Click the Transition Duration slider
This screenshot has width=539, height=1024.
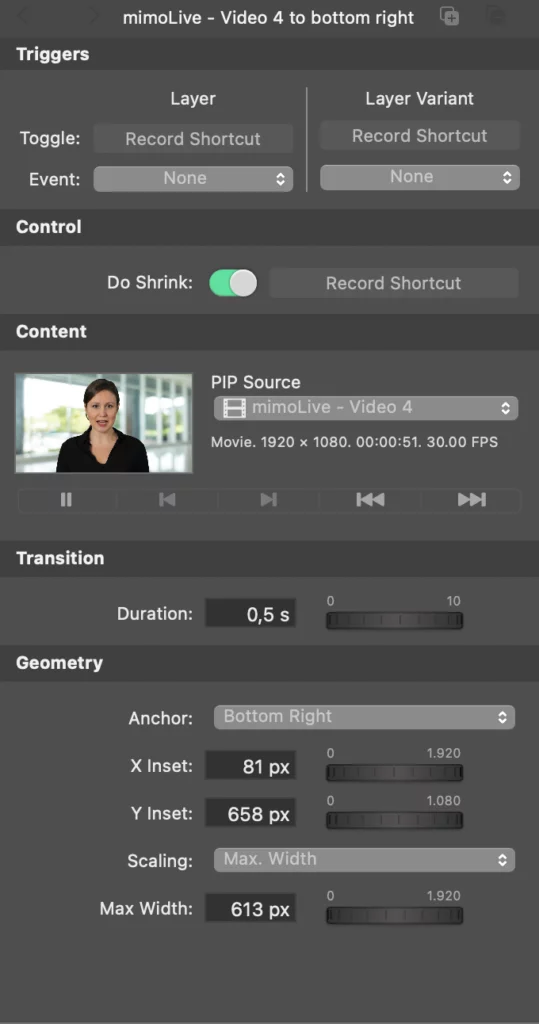[x=395, y=620]
